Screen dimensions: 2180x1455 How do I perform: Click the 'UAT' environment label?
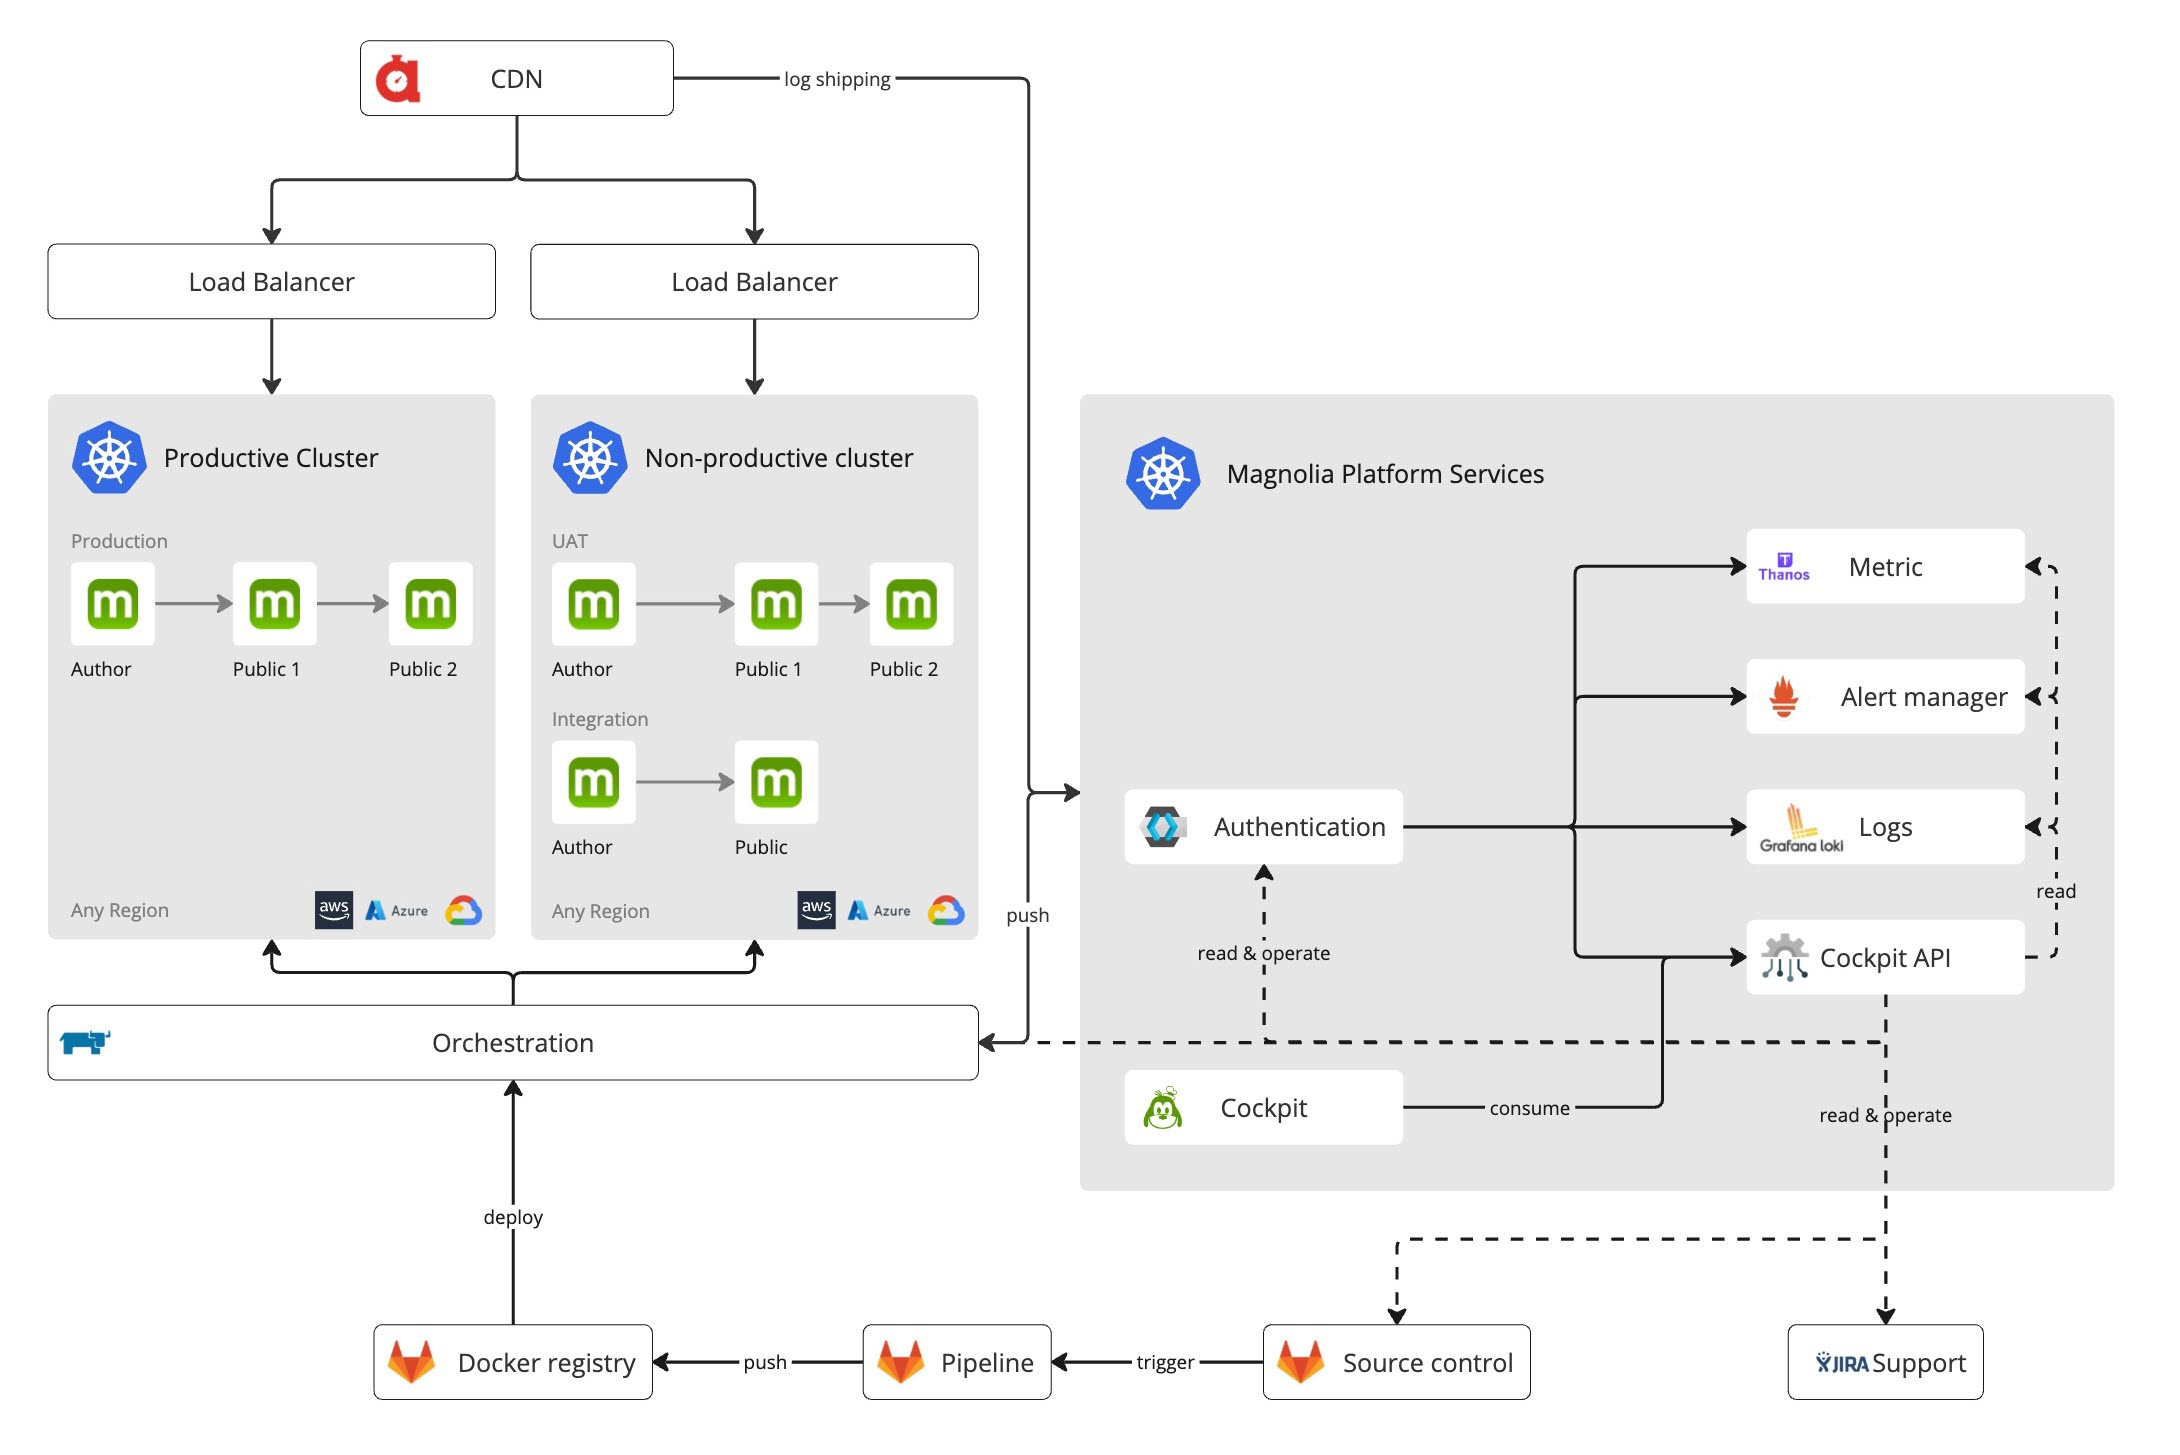(570, 541)
